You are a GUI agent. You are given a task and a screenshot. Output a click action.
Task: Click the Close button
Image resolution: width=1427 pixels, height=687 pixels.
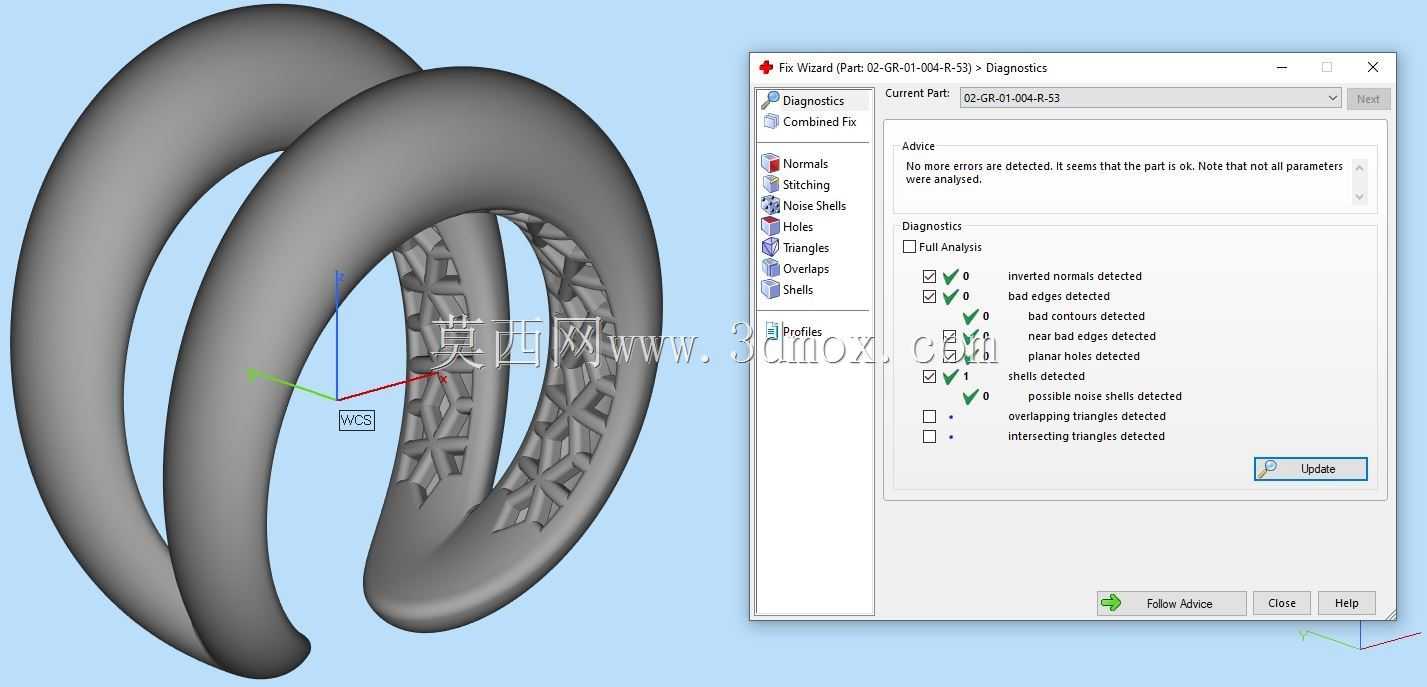(x=1281, y=603)
